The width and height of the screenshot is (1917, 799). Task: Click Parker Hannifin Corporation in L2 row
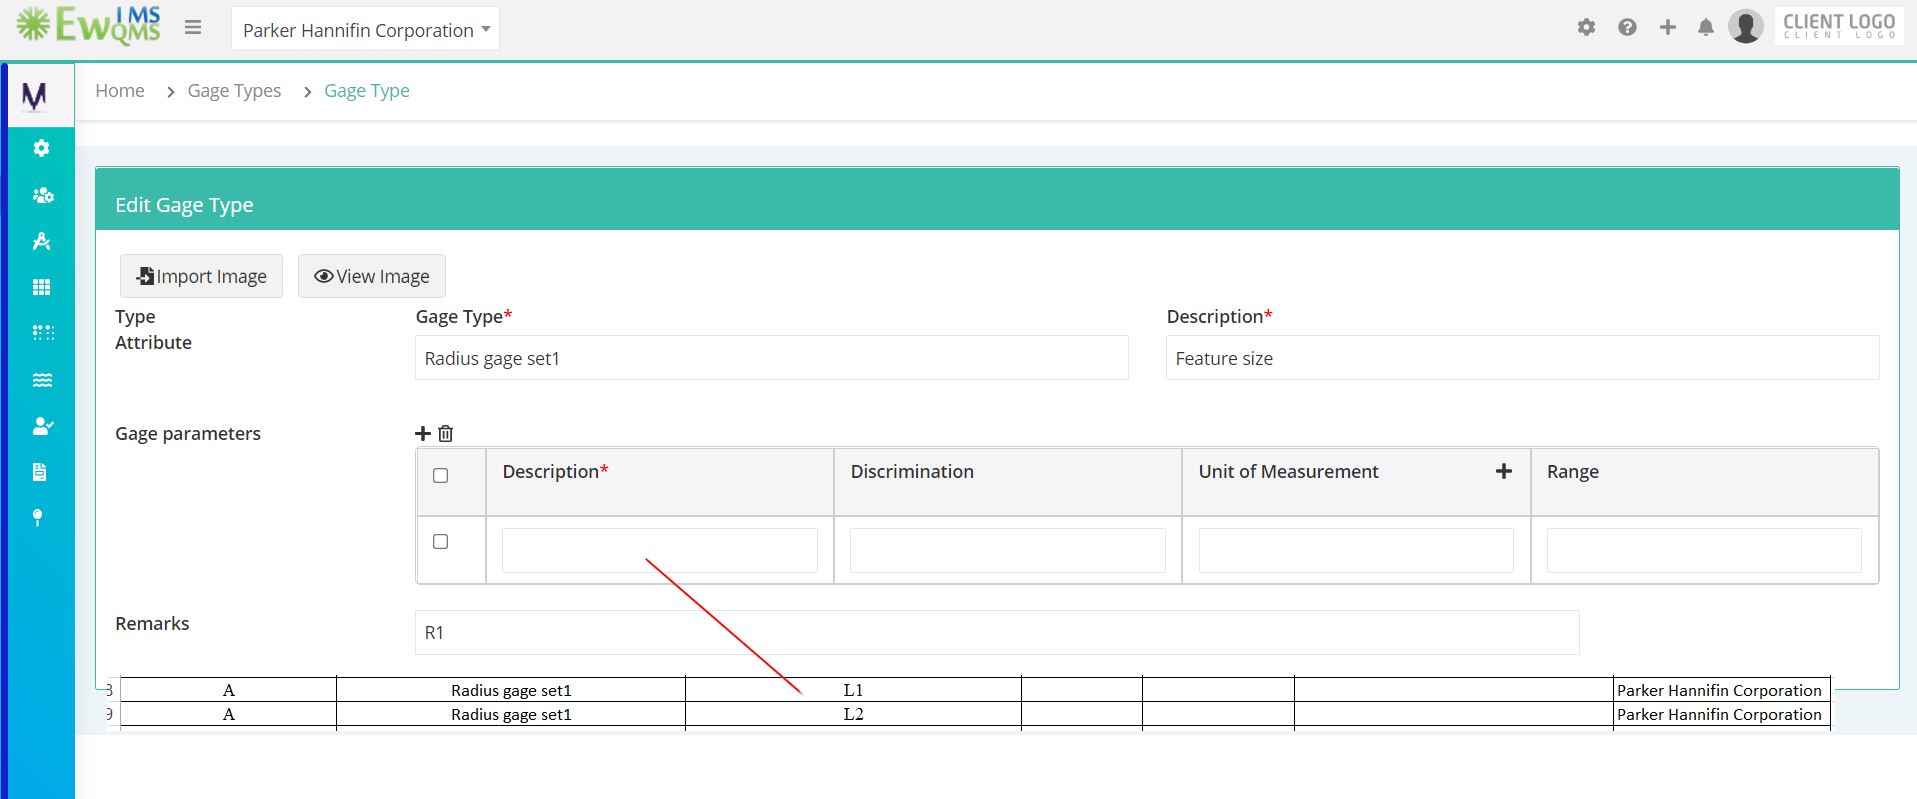click(x=1719, y=714)
